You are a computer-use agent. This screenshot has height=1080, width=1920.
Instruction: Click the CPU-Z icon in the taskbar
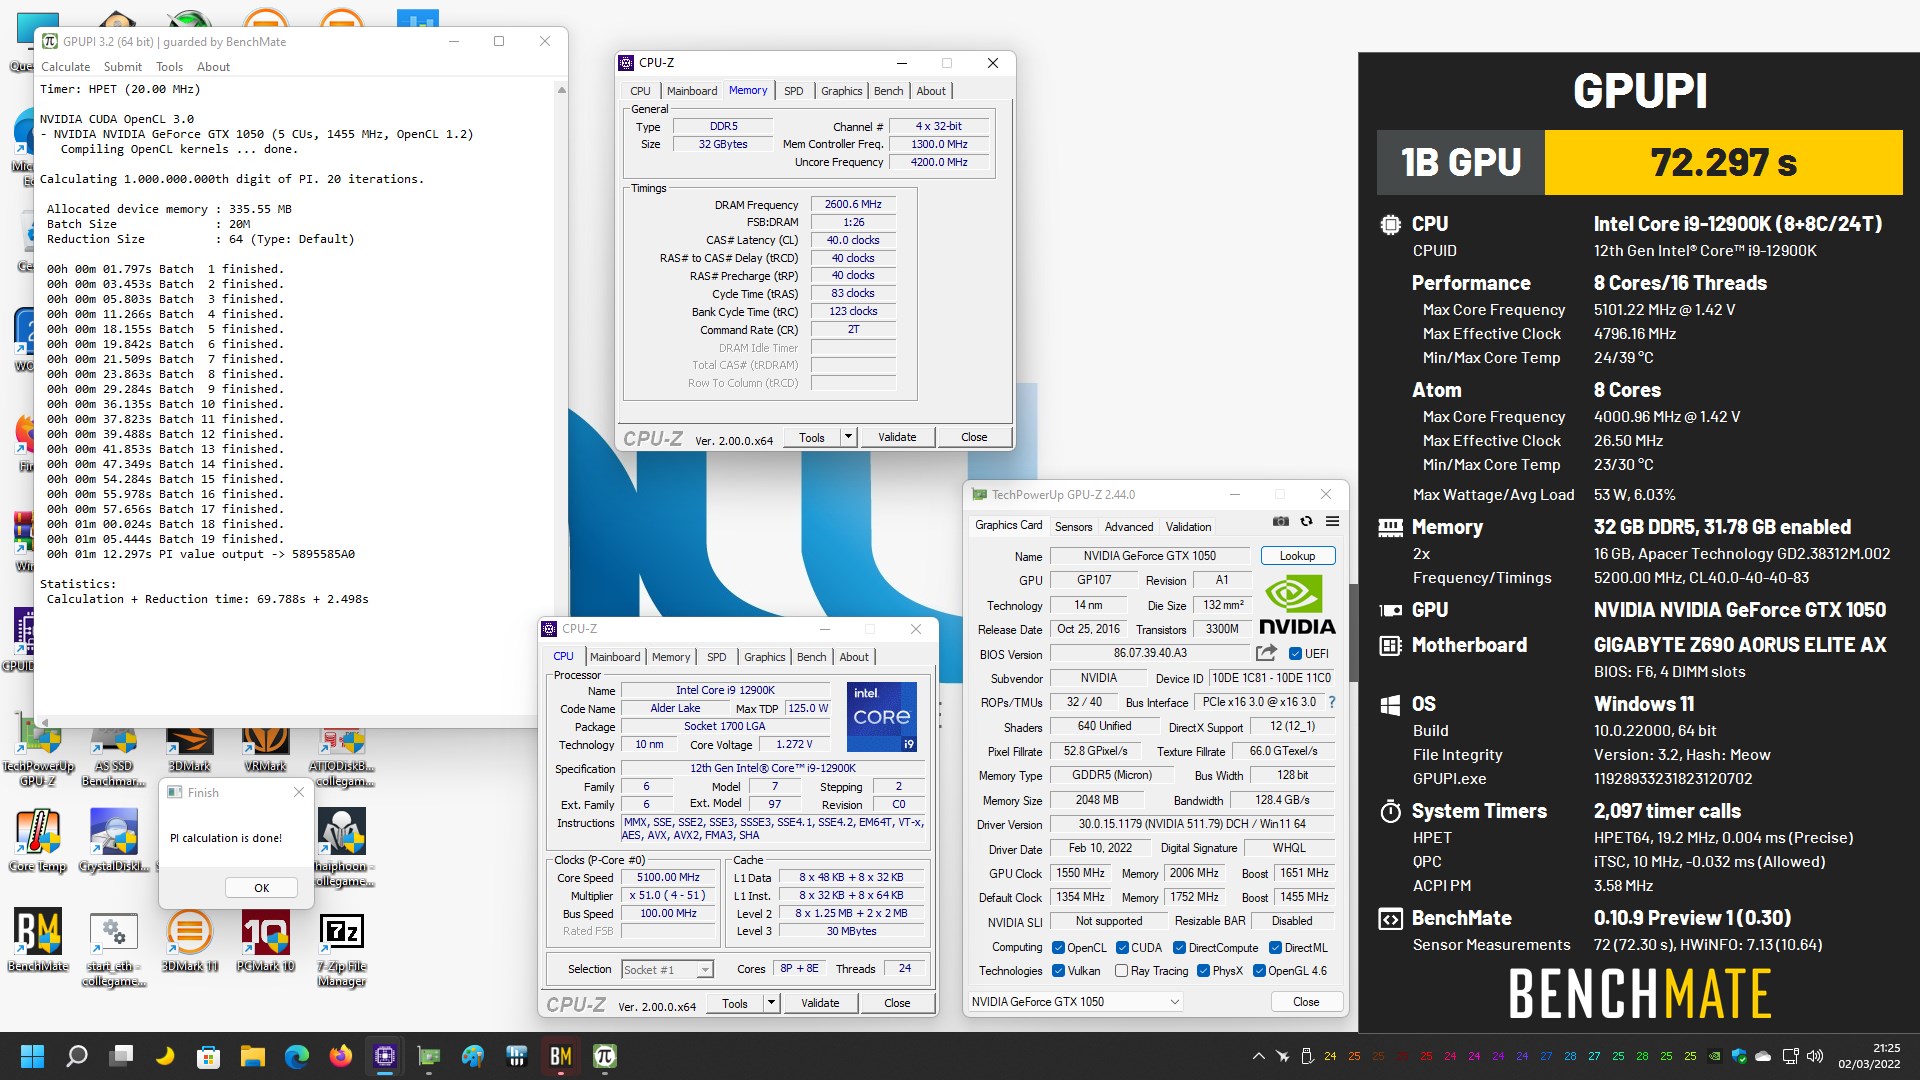point(385,1056)
